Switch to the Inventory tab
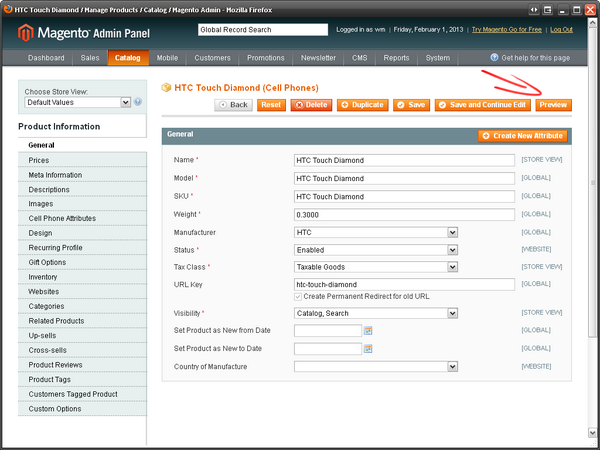600x450 pixels. (x=82, y=277)
